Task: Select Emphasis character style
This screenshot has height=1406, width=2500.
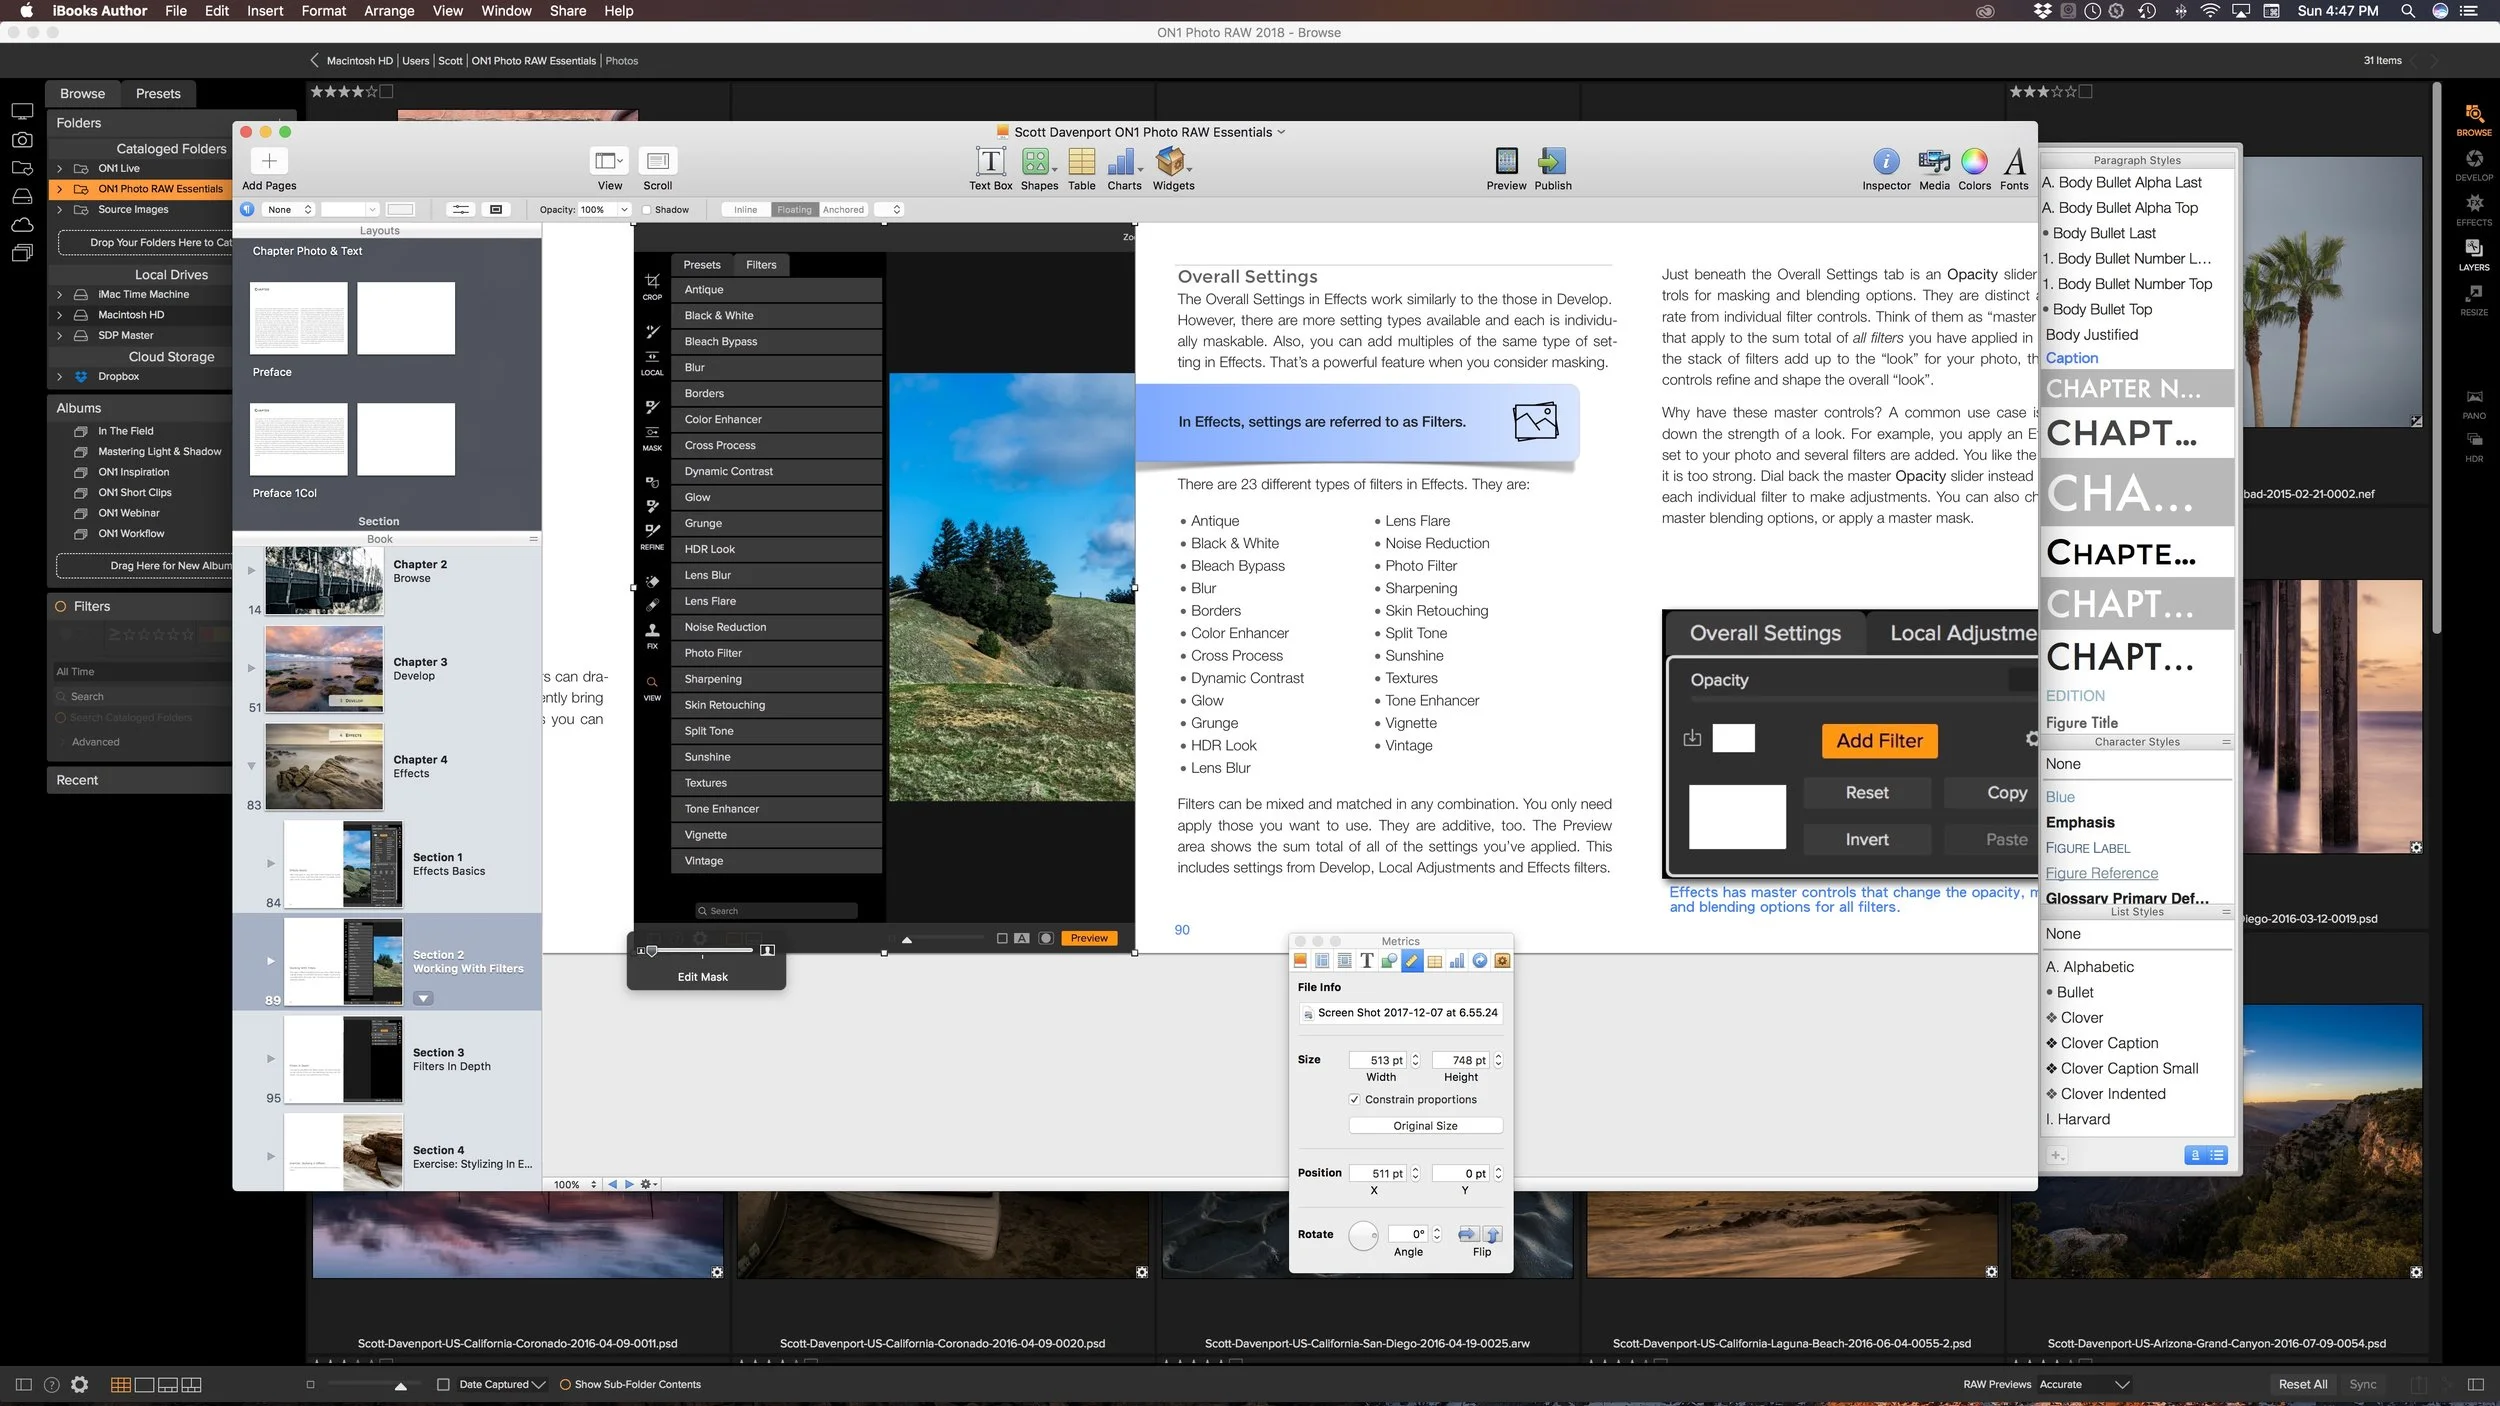Action: pyautogui.click(x=2080, y=822)
